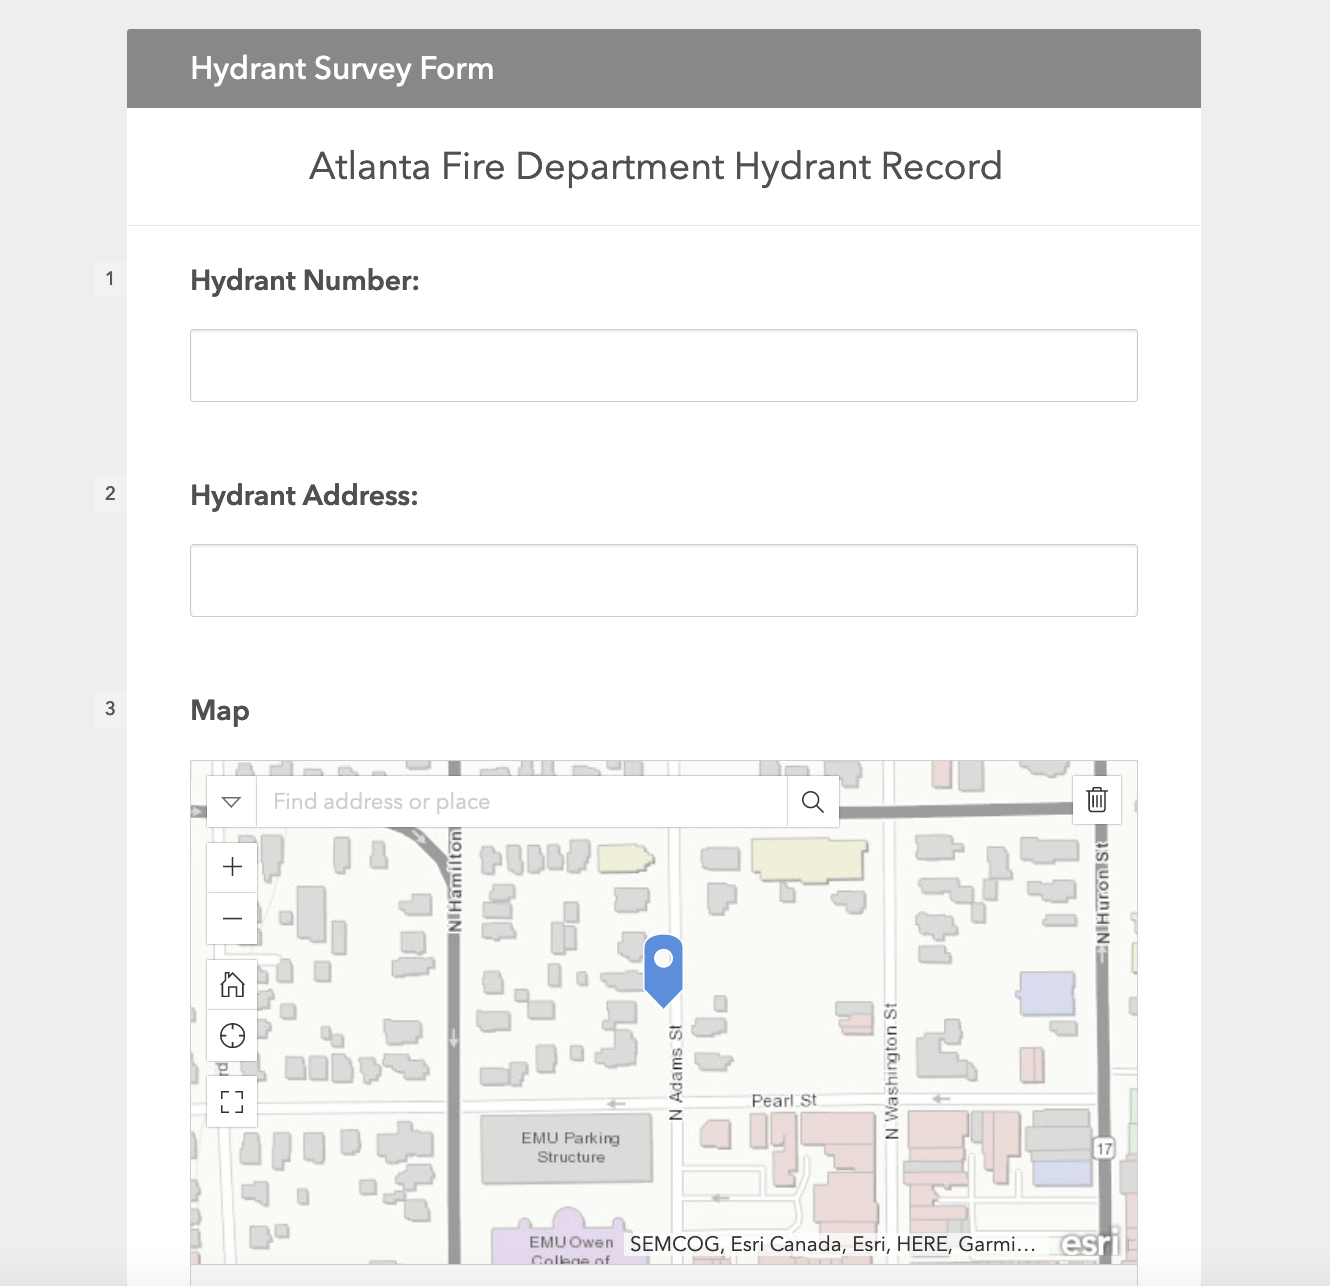Image resolution: width=1330 pixels, height=1286 pixels.
Task: Click the N Washington St label
Action: (891, 1071)
